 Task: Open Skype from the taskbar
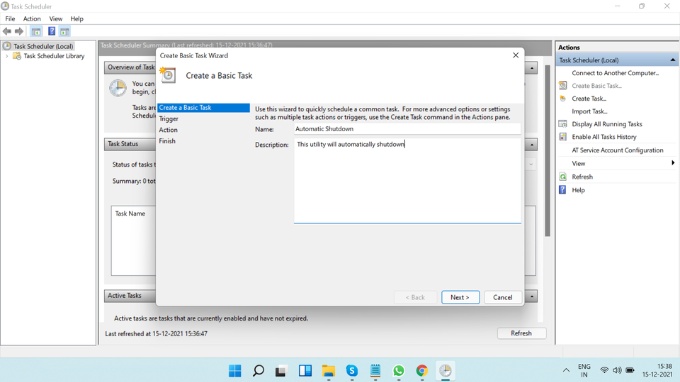(x=352, y=371)
